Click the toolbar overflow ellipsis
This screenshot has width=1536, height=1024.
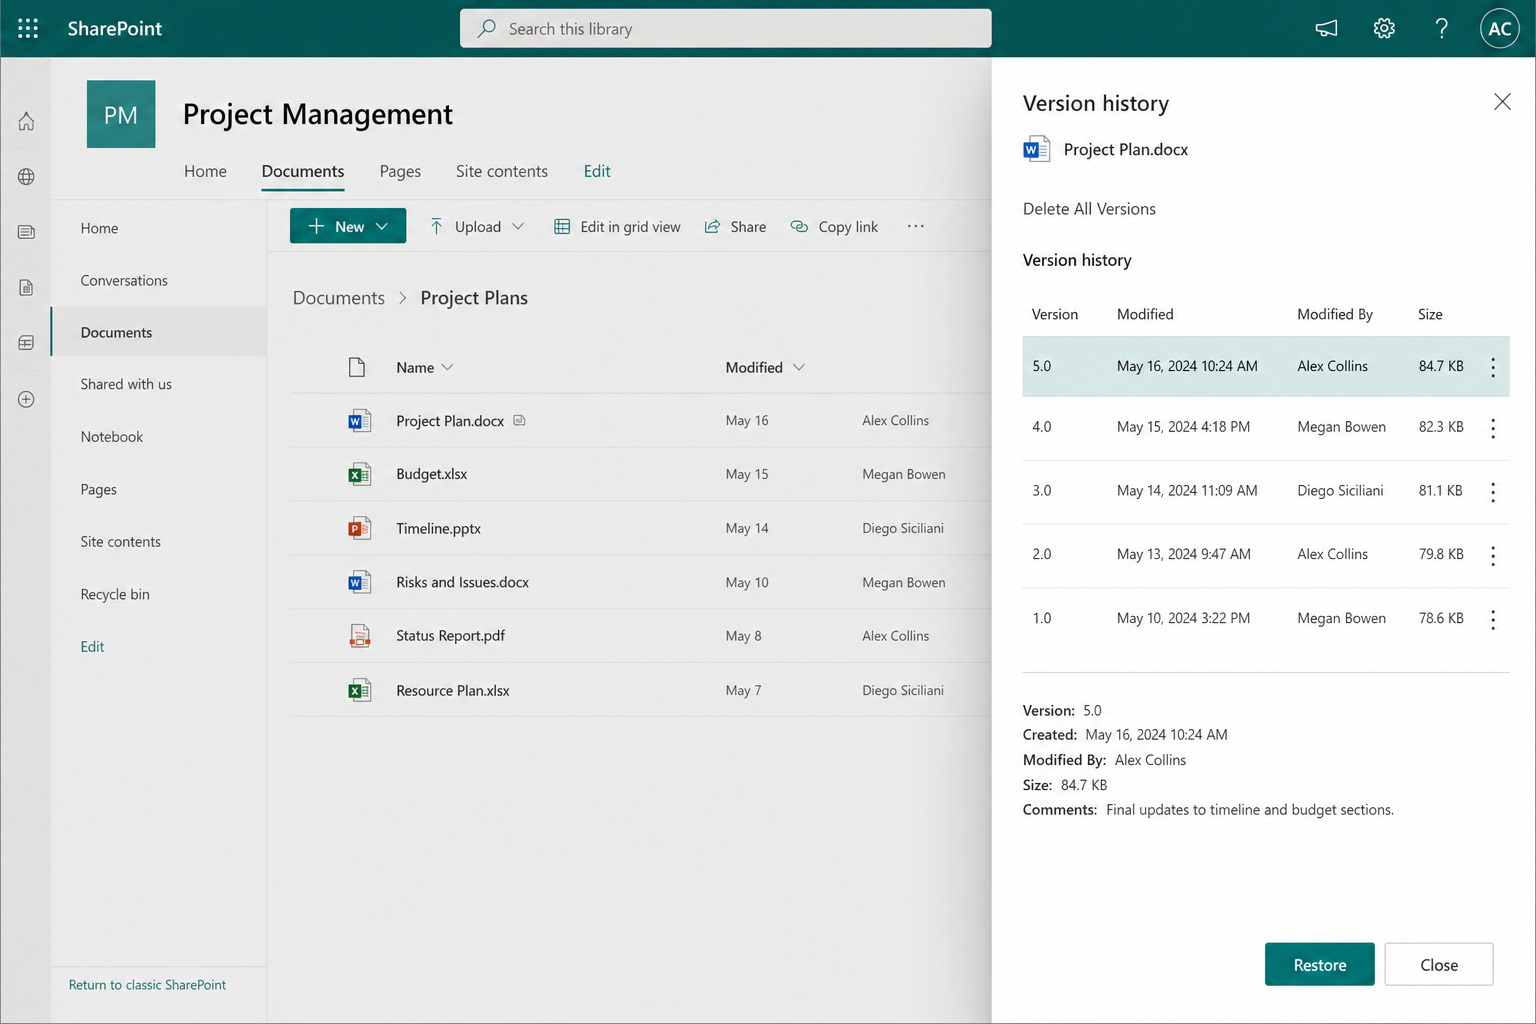point(915,226)
